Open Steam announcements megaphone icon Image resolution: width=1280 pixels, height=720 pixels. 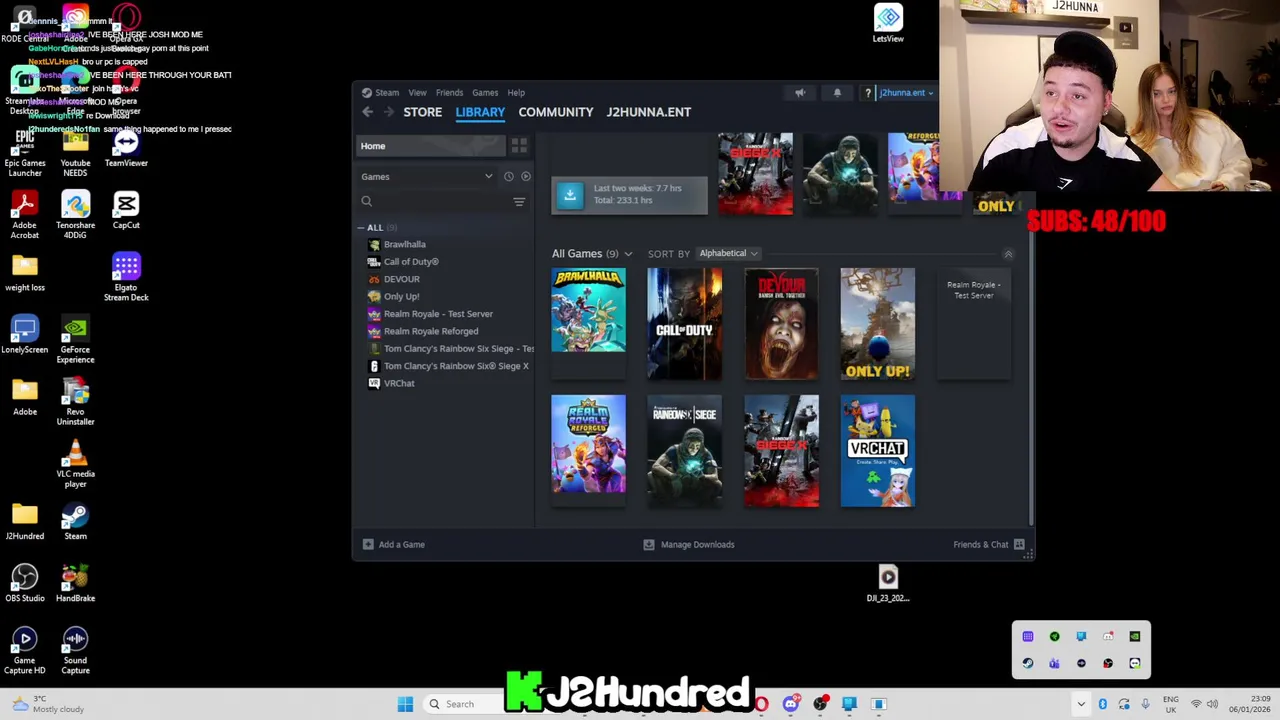pos(800,93)
